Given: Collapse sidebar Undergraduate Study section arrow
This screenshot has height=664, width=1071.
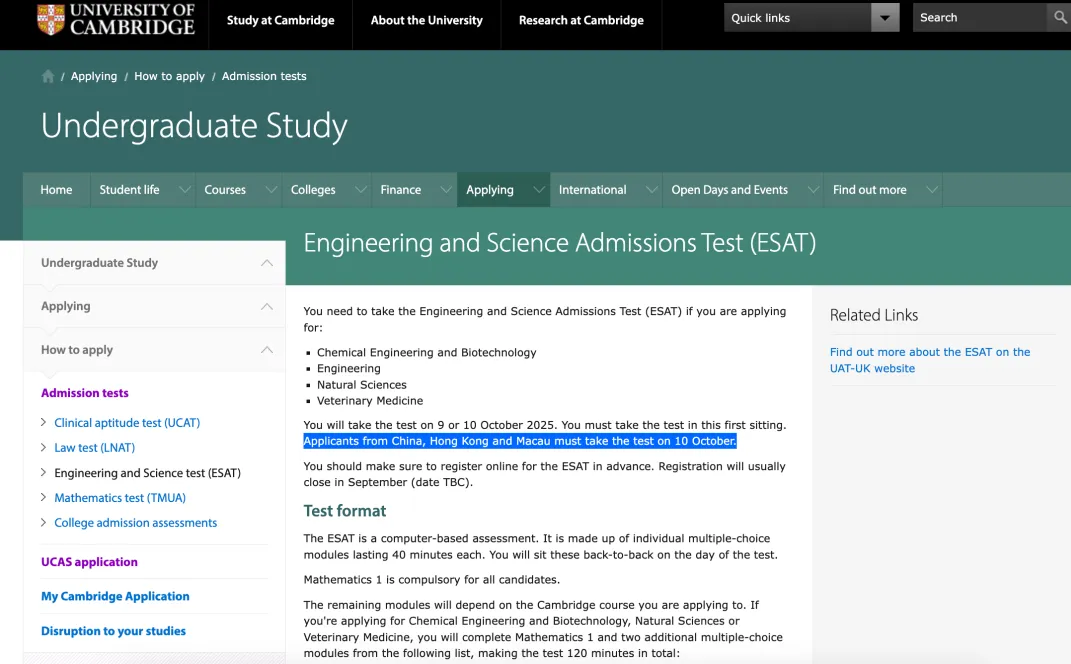Looking at the screenshot, I should 267,263.
